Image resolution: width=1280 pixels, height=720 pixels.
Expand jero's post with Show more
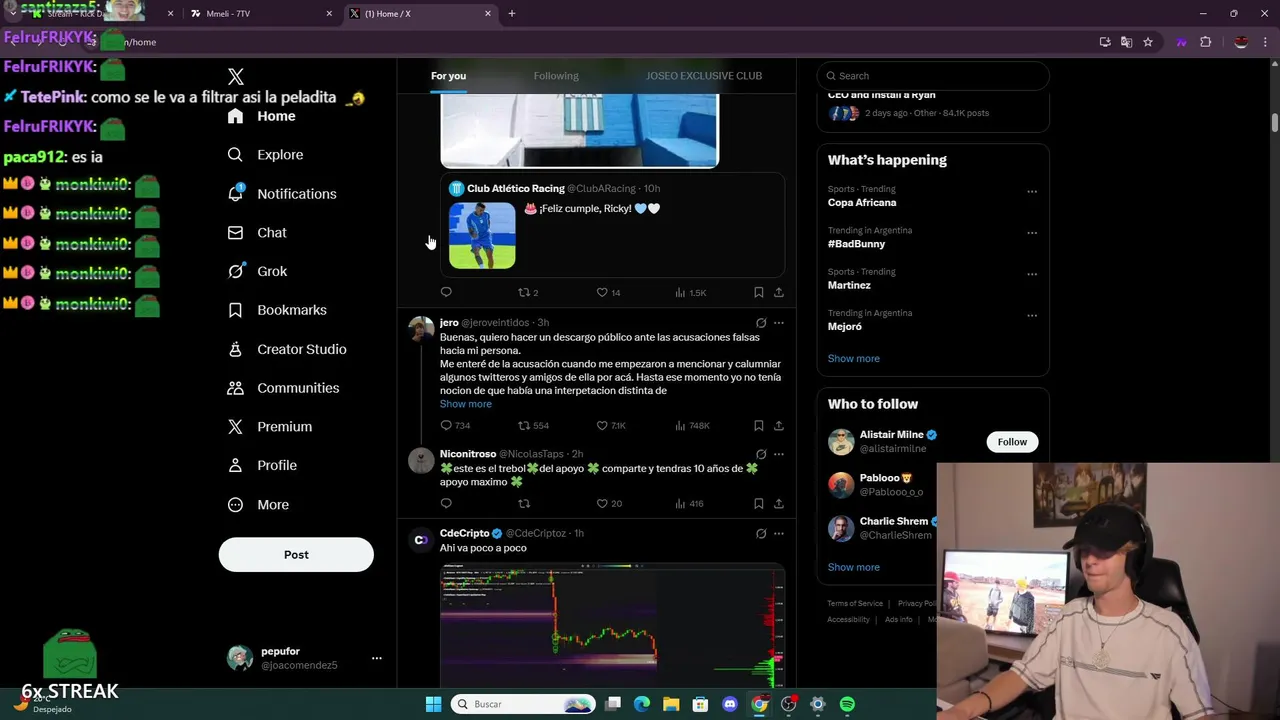466,404
